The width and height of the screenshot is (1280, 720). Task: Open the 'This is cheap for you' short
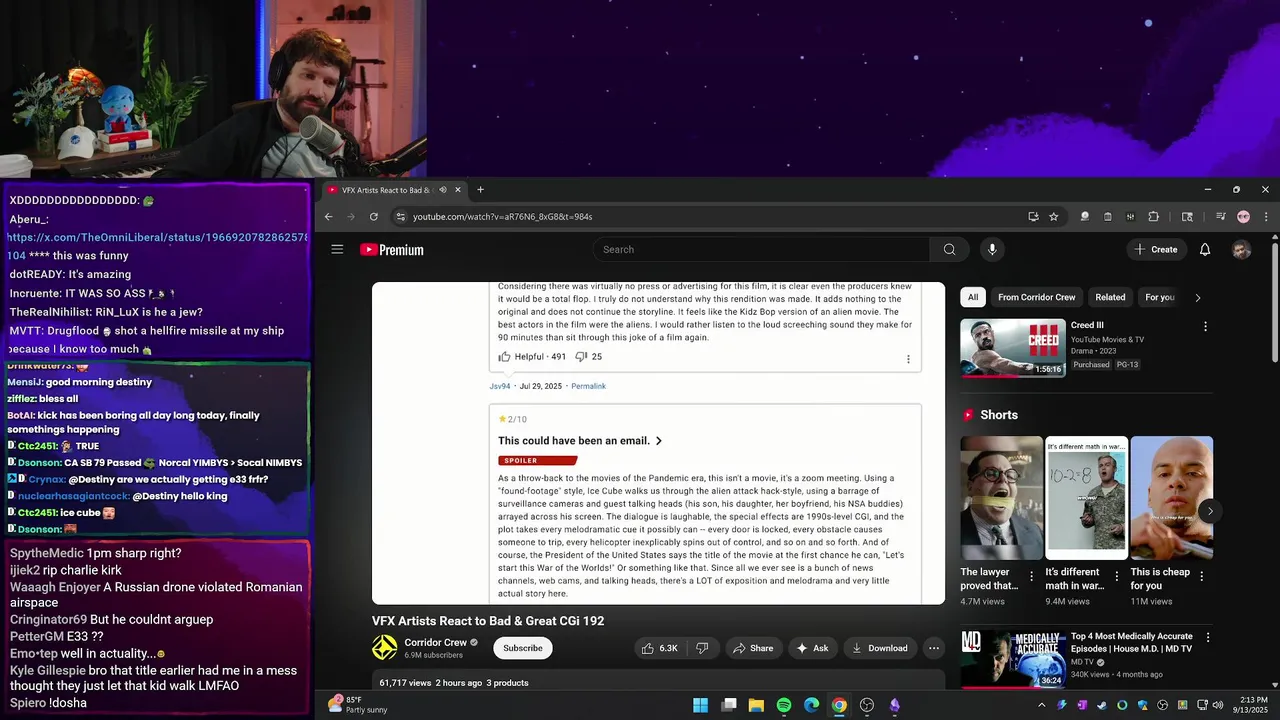coord(1171,498)
